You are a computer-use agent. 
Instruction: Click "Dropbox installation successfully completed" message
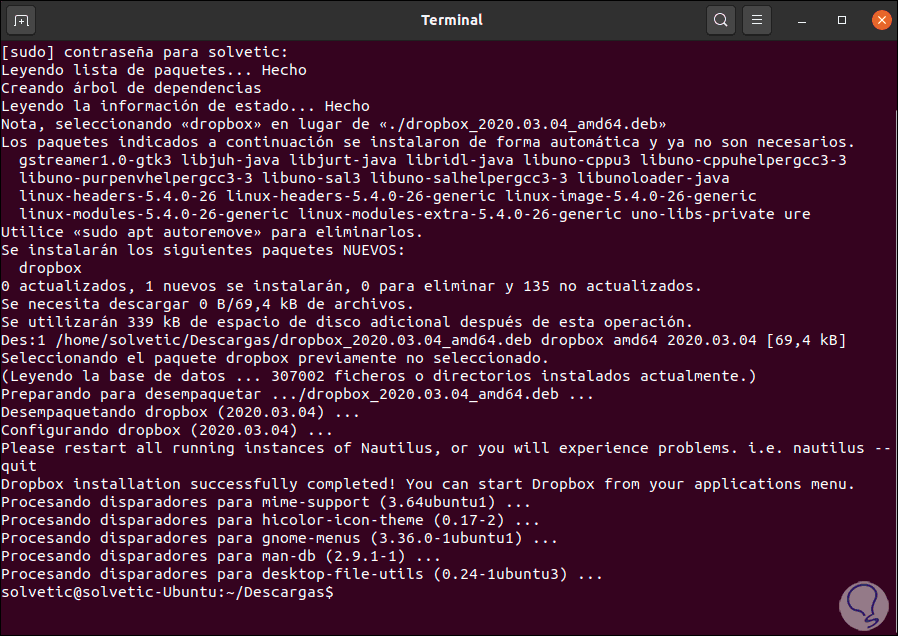click(x=200, y=484)
